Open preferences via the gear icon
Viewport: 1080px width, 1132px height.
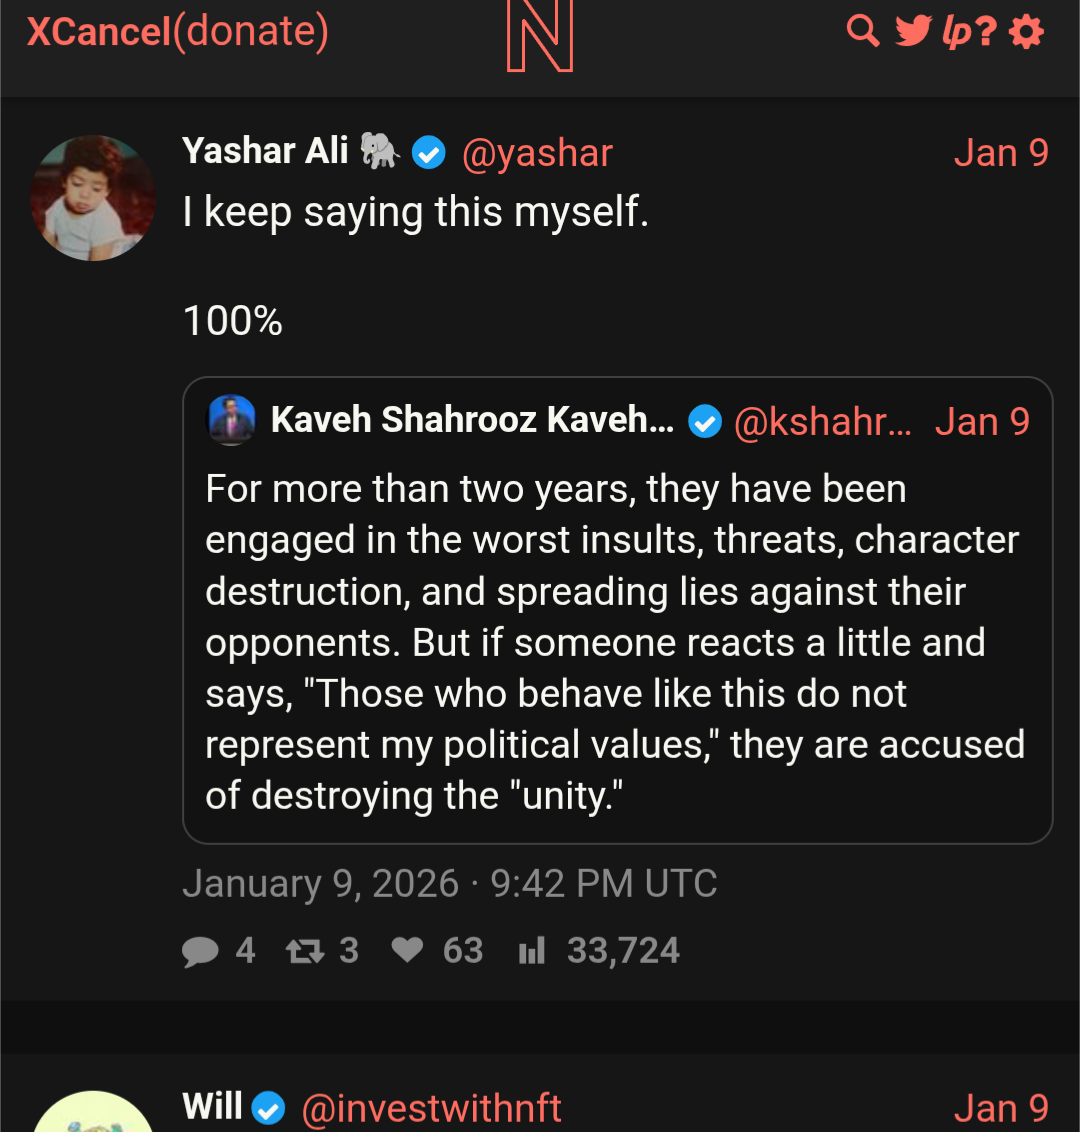[1027, 32]
